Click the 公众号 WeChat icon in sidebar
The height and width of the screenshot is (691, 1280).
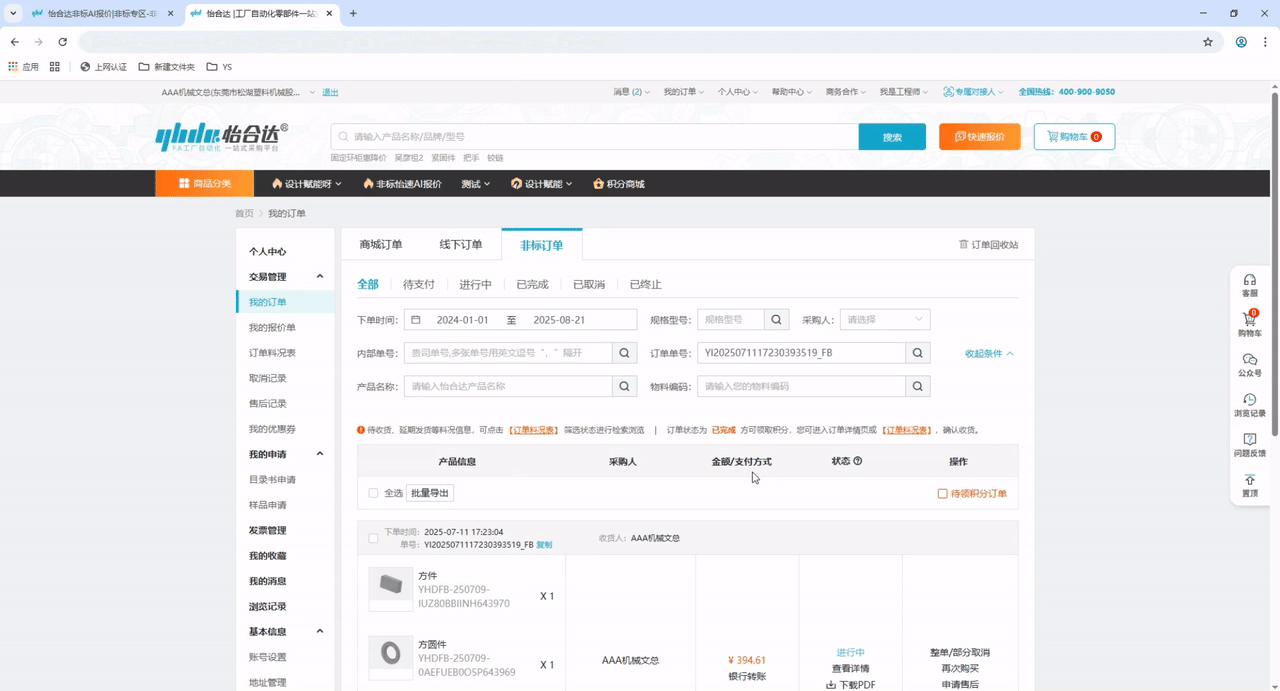(1249, 360)
